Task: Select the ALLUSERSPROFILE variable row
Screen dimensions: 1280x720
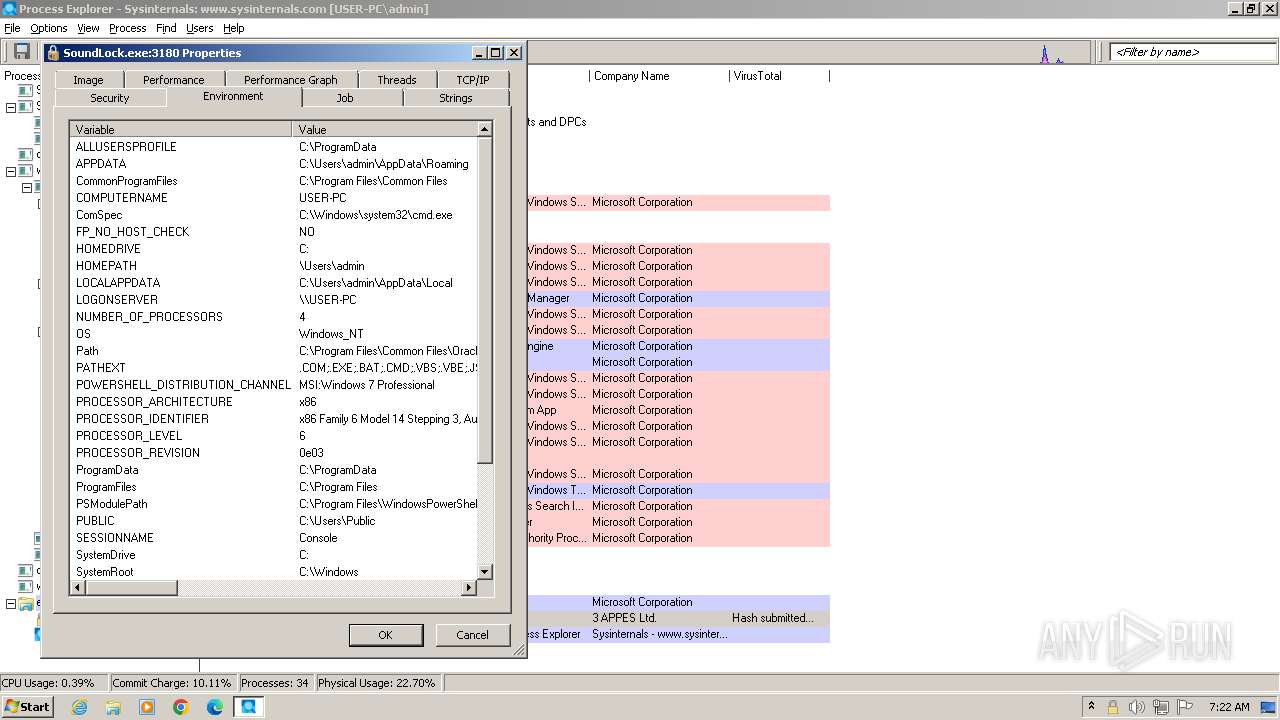Action: (273, 147)
